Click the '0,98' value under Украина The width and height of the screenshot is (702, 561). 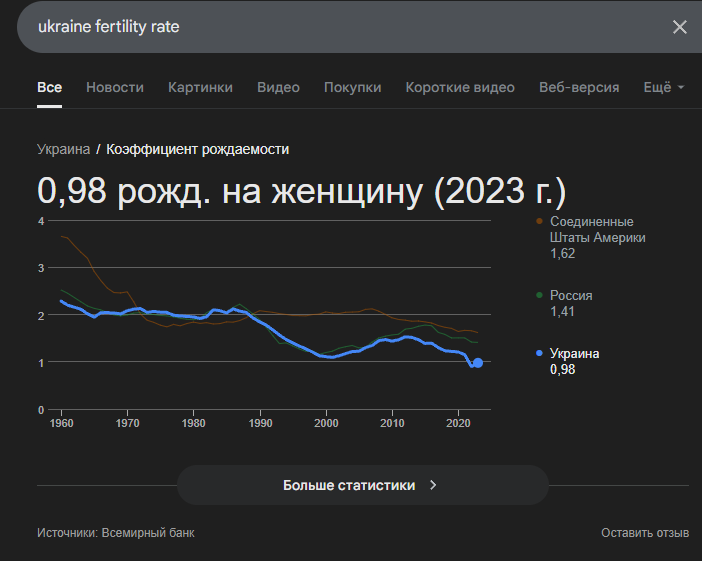click(562, 369)
